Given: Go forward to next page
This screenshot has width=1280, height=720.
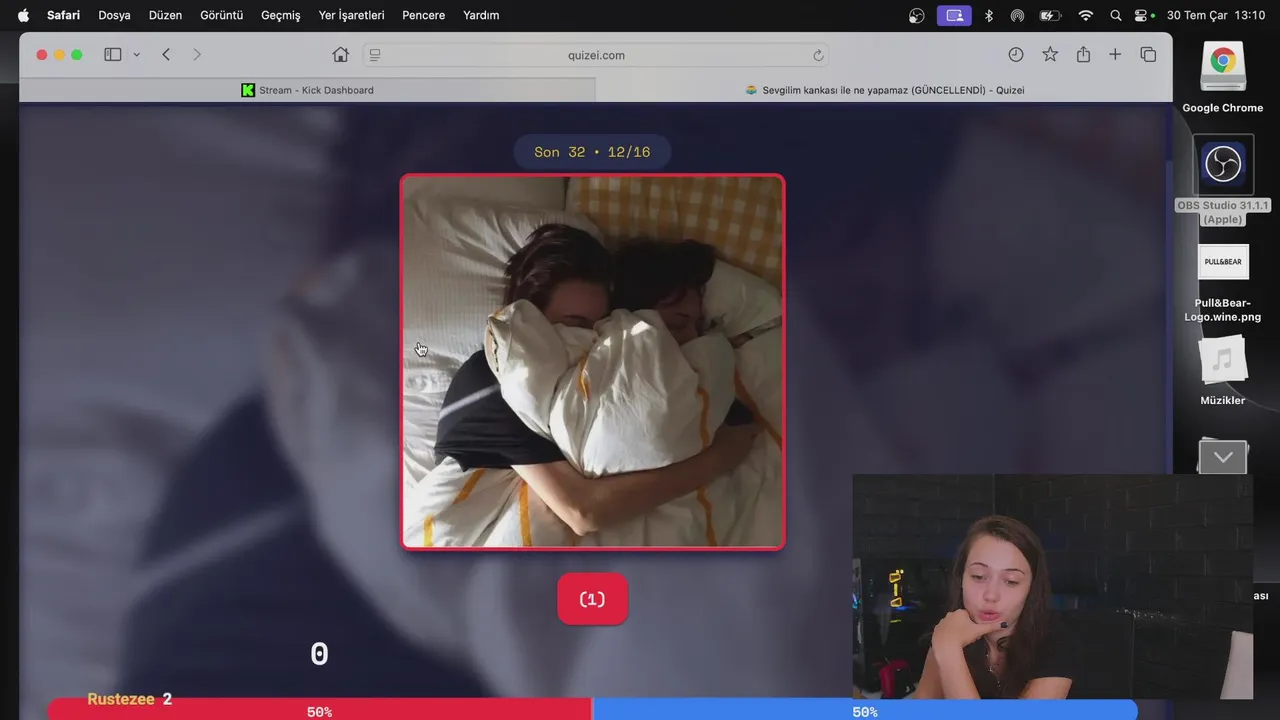Looking at the screenshot, I should (197, 55).
